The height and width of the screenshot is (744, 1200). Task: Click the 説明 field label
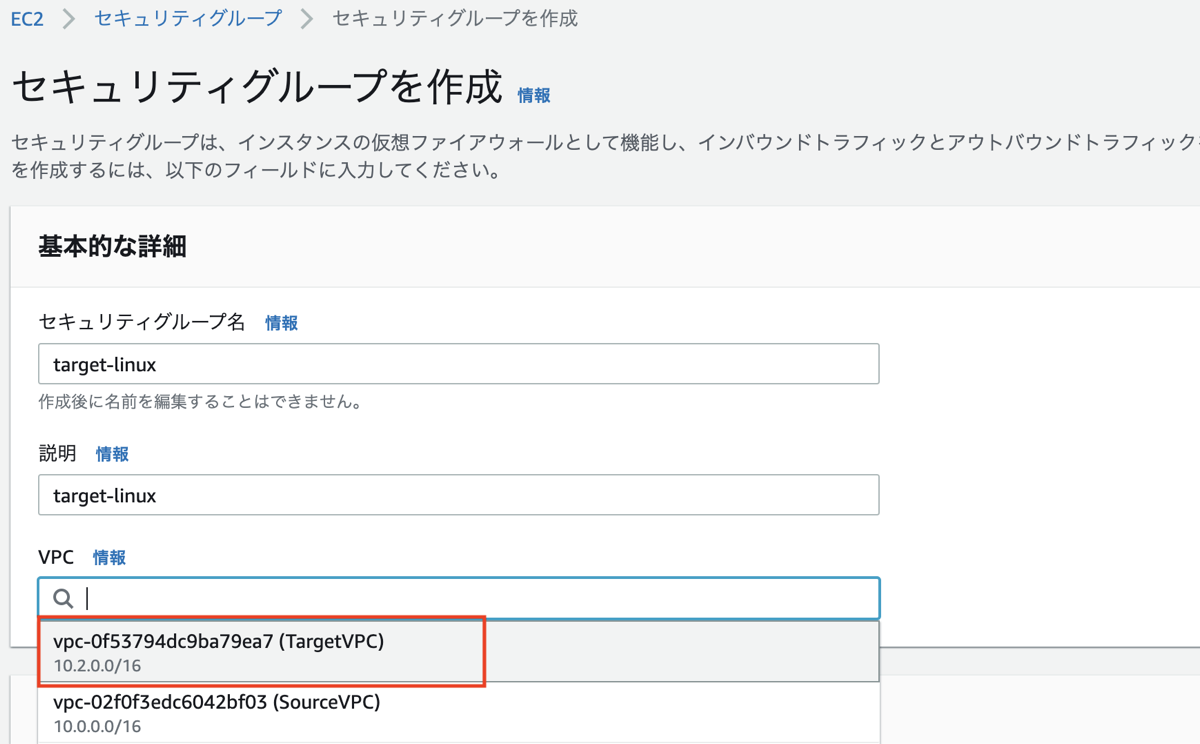57,453
